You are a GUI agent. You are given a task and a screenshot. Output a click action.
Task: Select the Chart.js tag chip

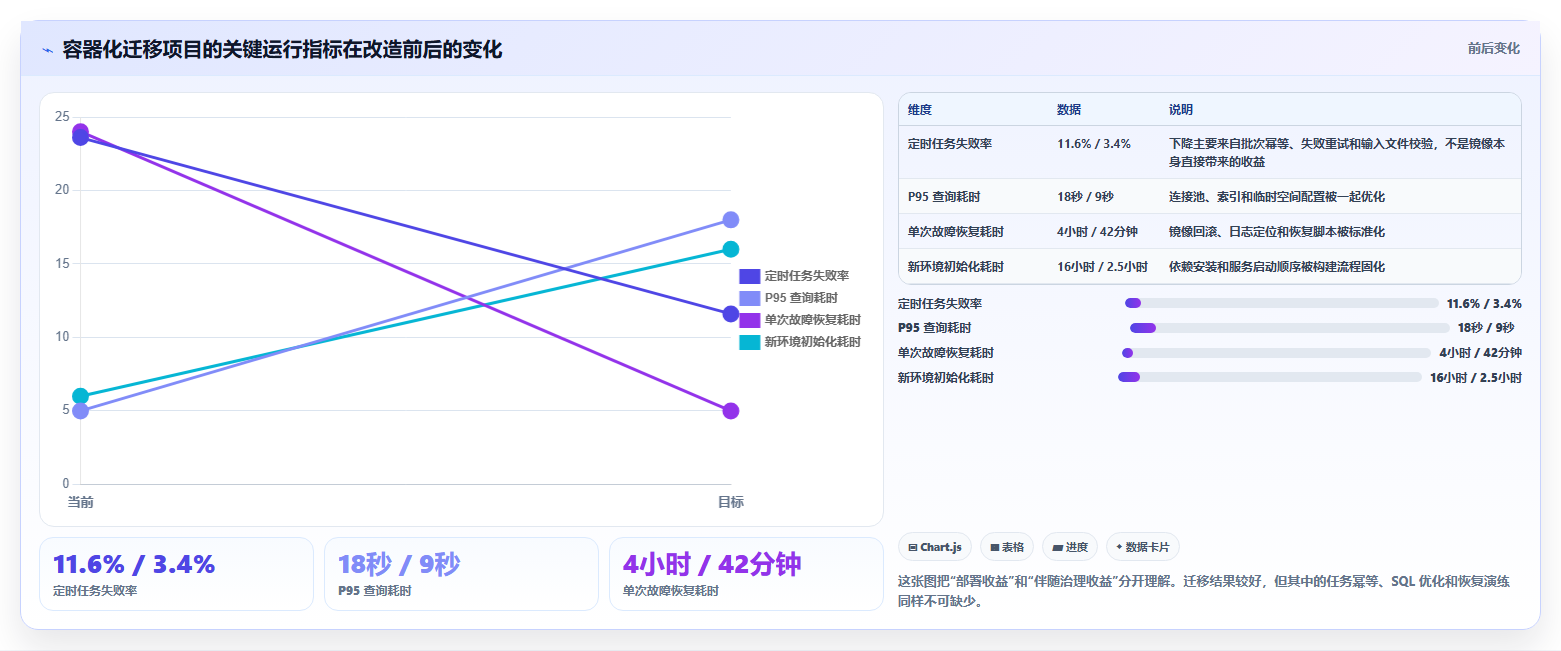(935, 547)
